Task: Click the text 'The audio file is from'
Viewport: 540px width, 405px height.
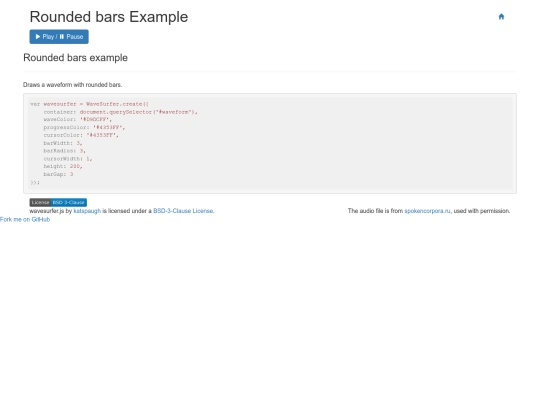Action: tap(375, 211)
